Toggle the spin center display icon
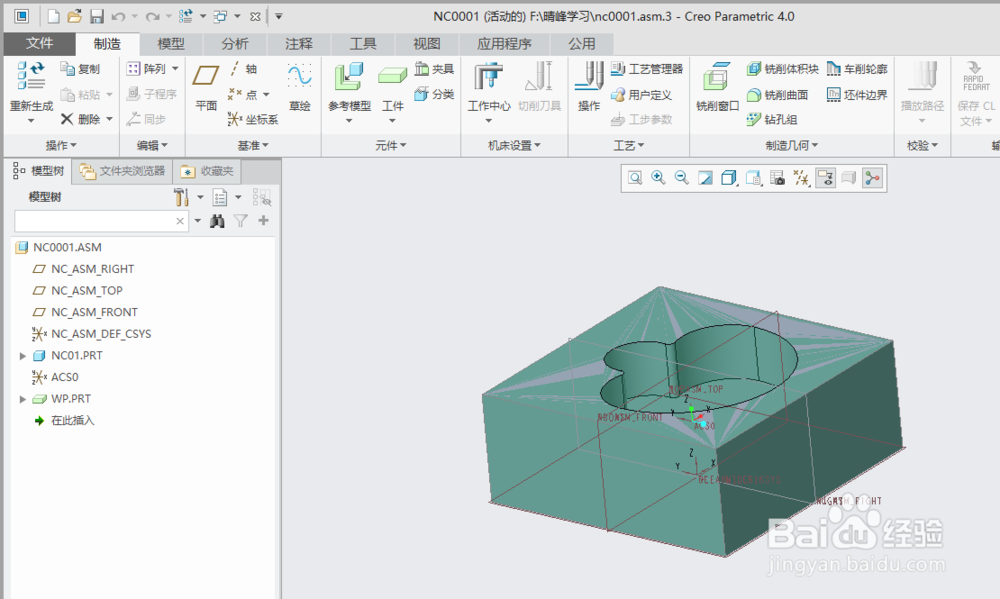This screenshot has width=1000, height=599. tap(872, 178)
